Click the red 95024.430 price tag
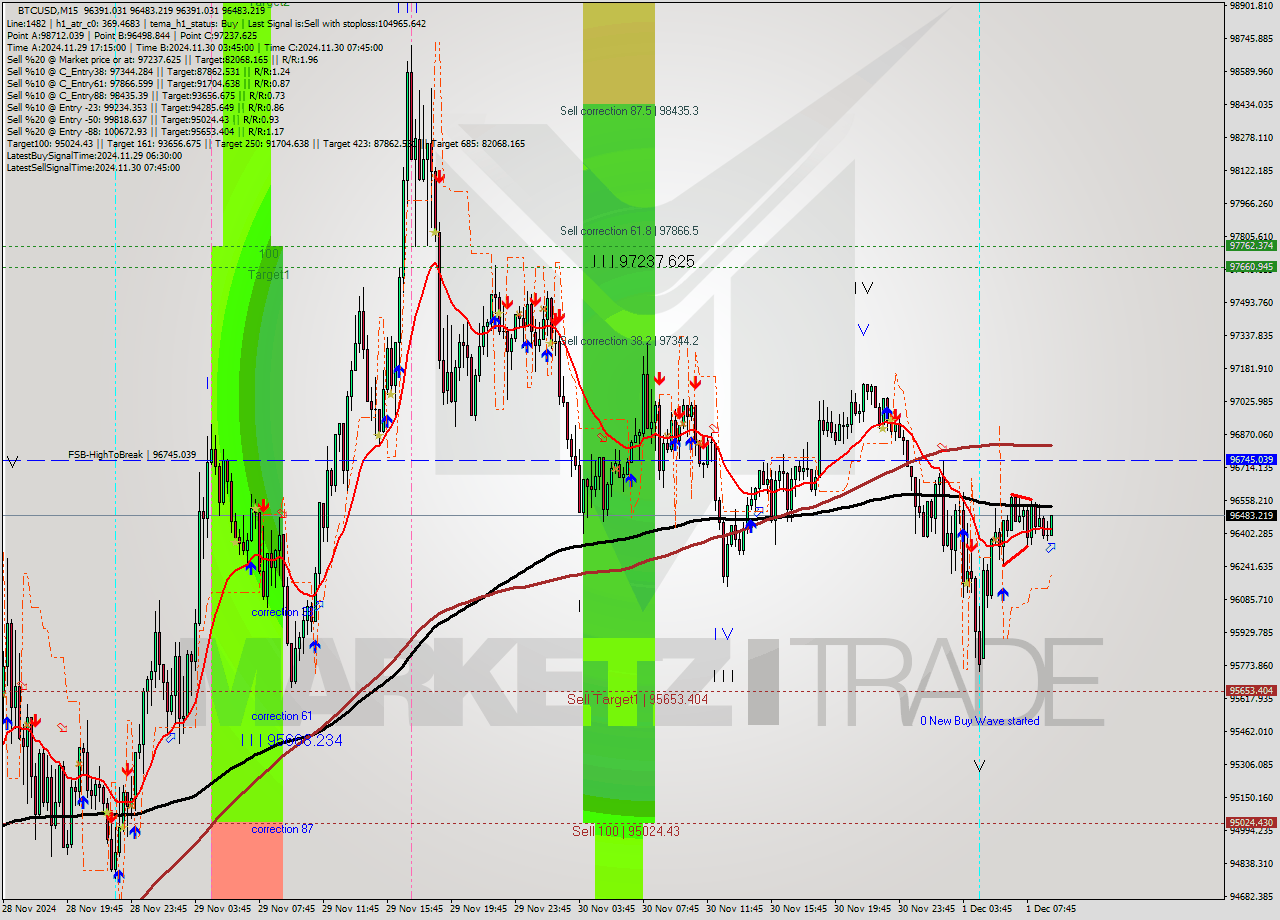The image size is (1280, 920). click(x=1250, y=823)
